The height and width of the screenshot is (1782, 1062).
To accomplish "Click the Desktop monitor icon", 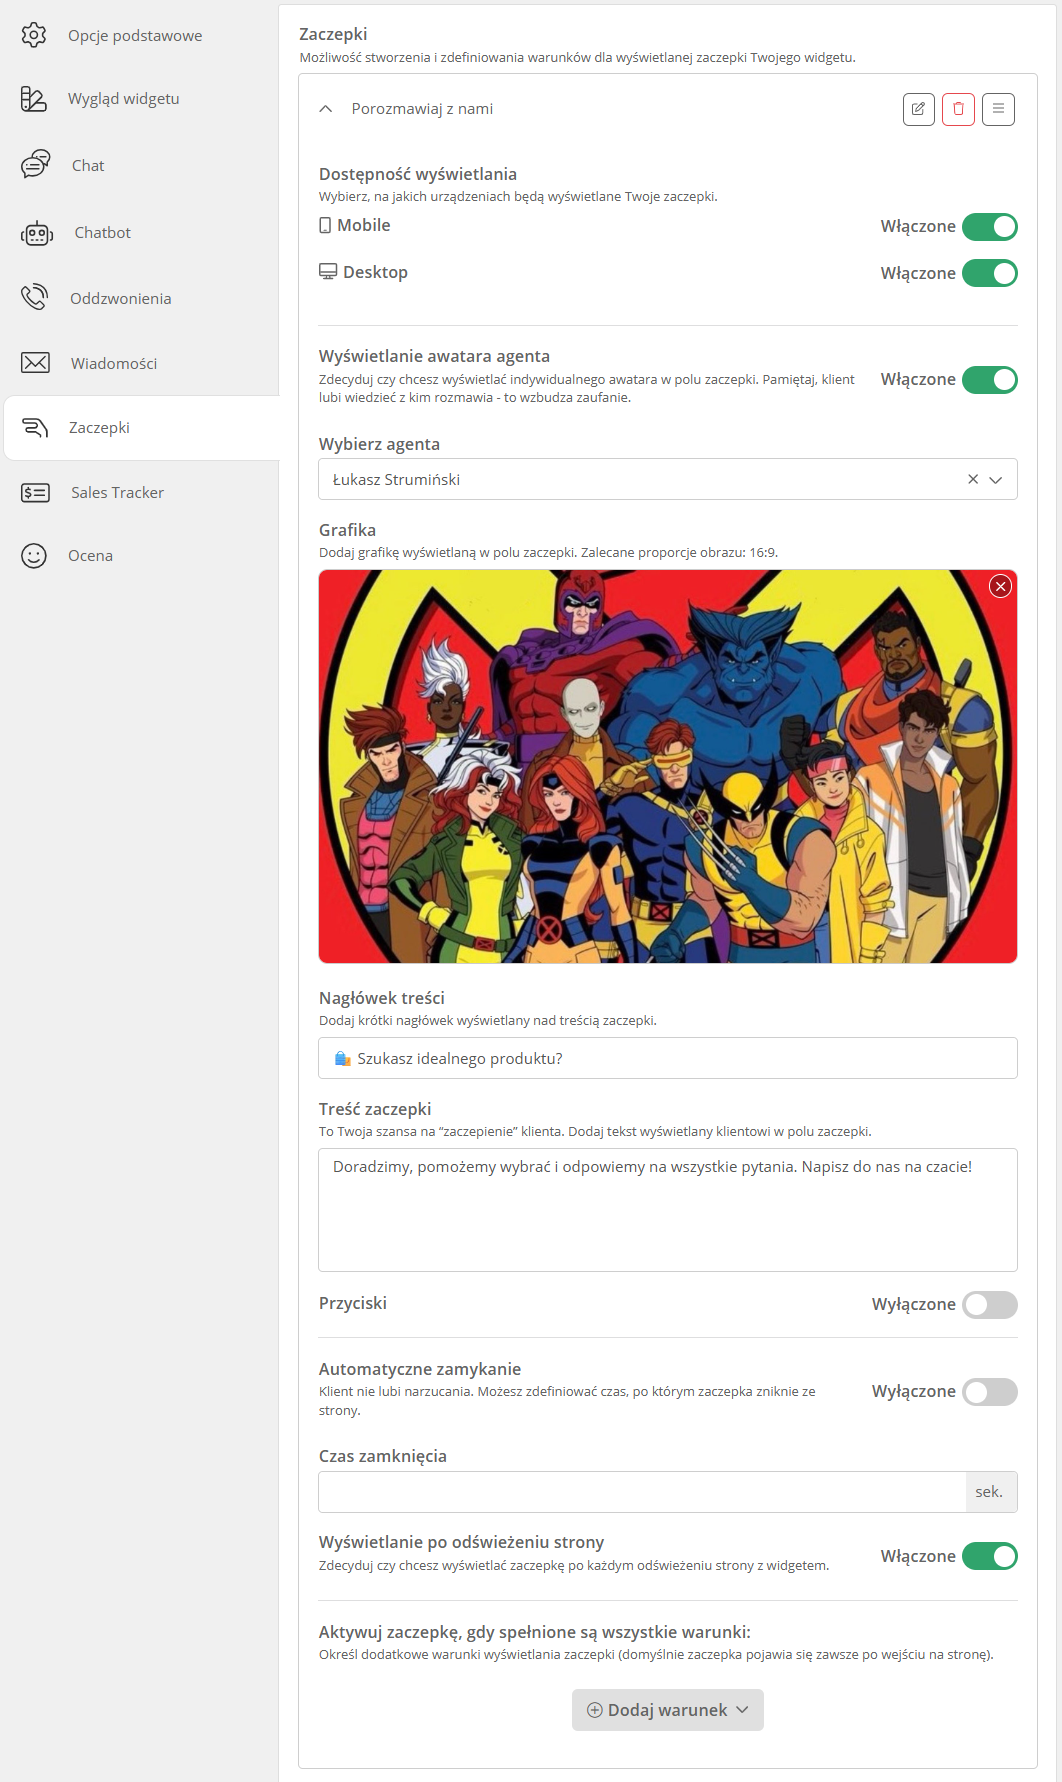I will [328, 272].
